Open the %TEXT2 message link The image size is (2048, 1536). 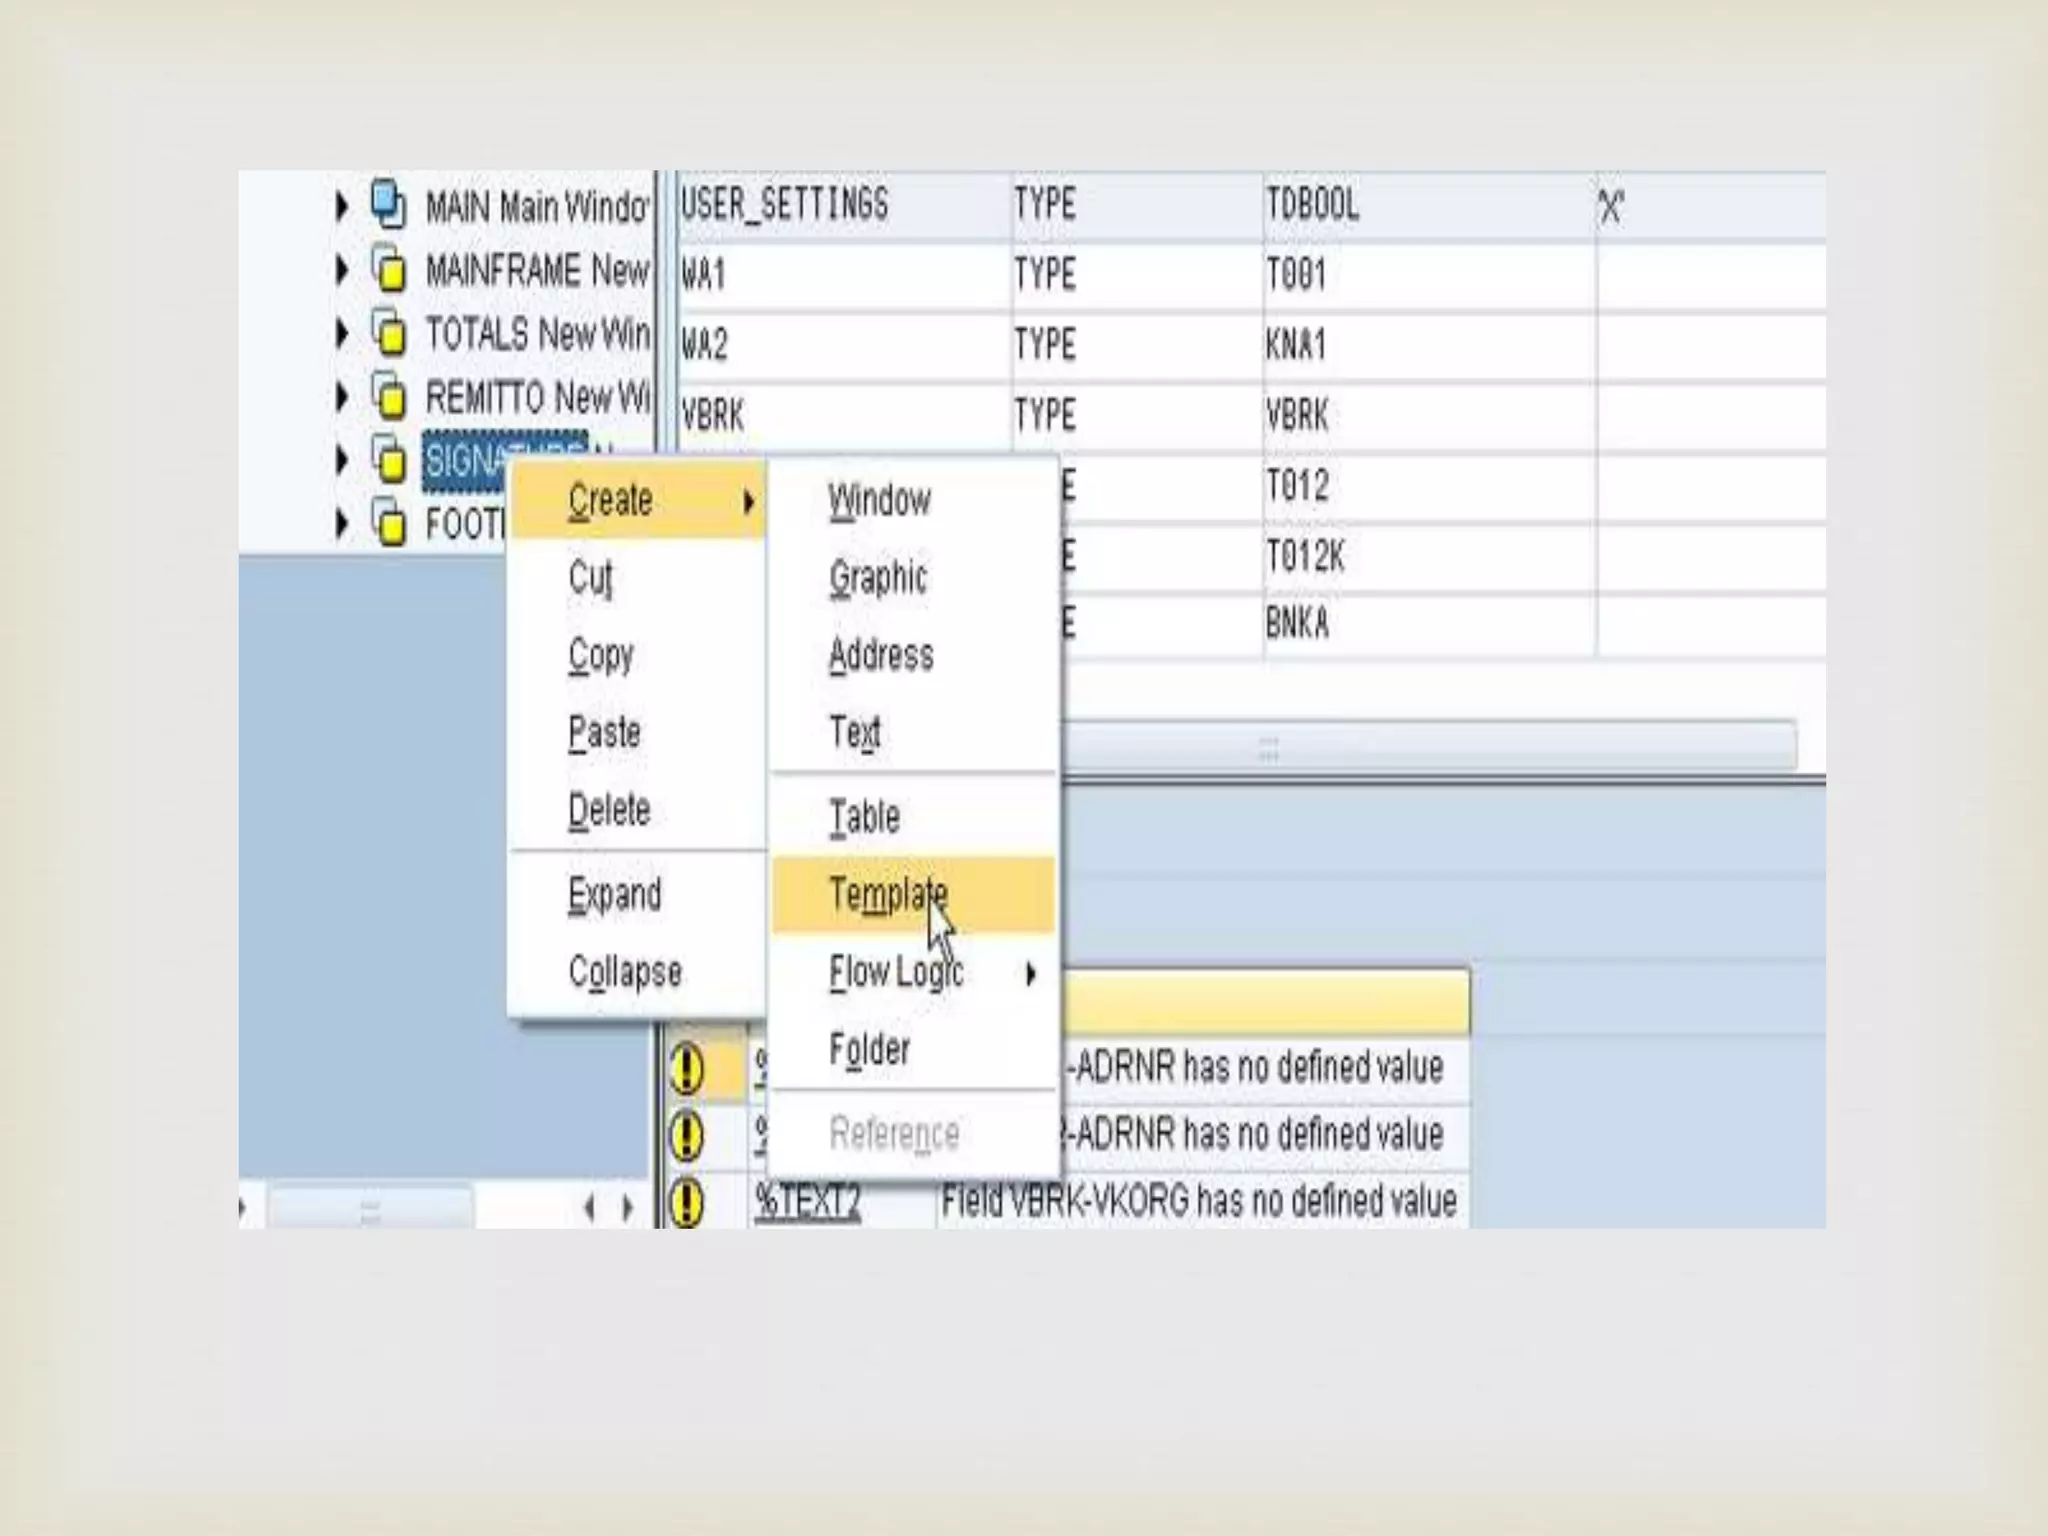click(807, 1201)
